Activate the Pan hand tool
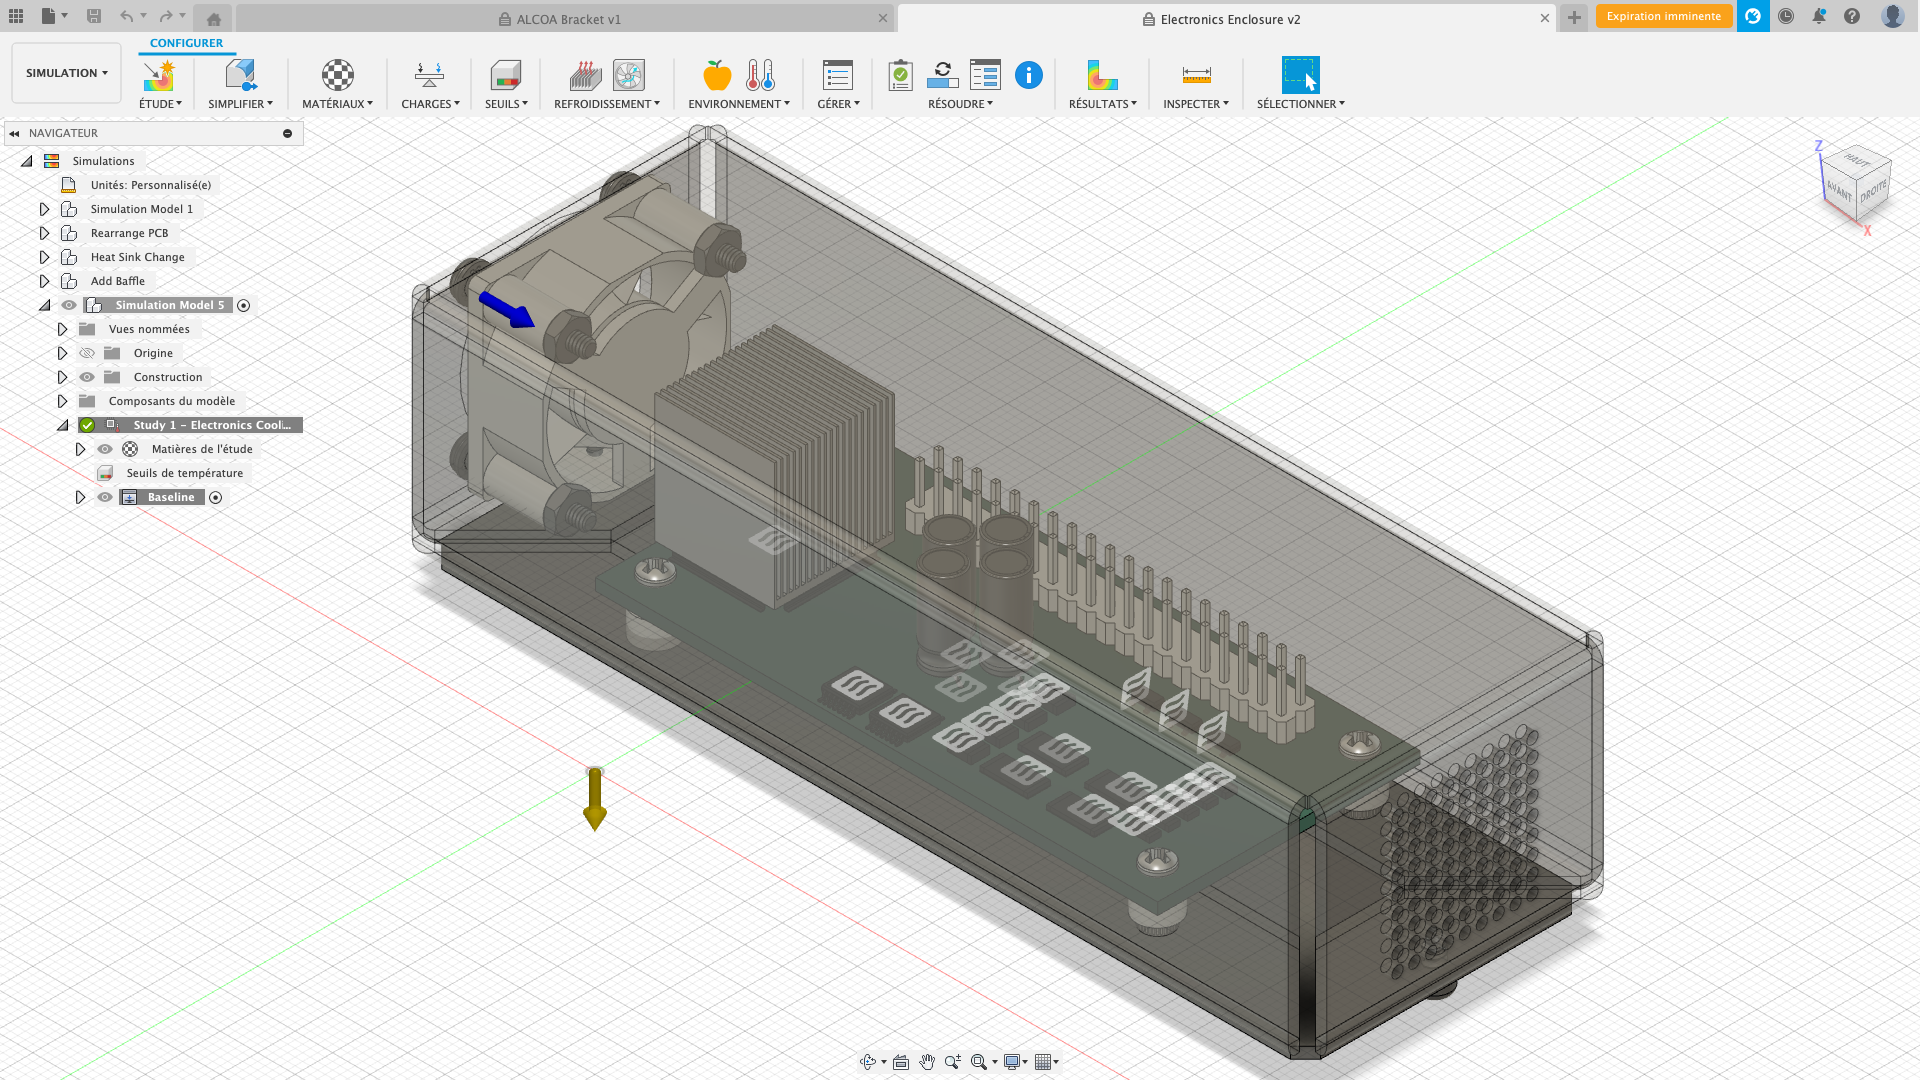Screen dimensions: 1920x1080 click(x=927, y=1062)
